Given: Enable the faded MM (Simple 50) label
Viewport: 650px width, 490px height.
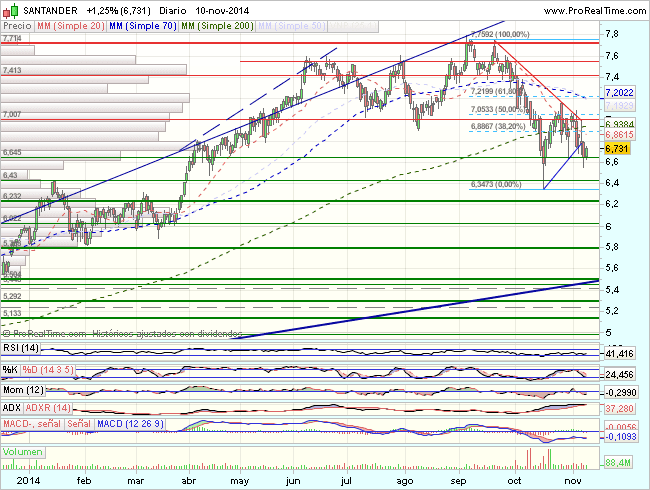Looking at the screenshot, I should click(x=291, y=26).
